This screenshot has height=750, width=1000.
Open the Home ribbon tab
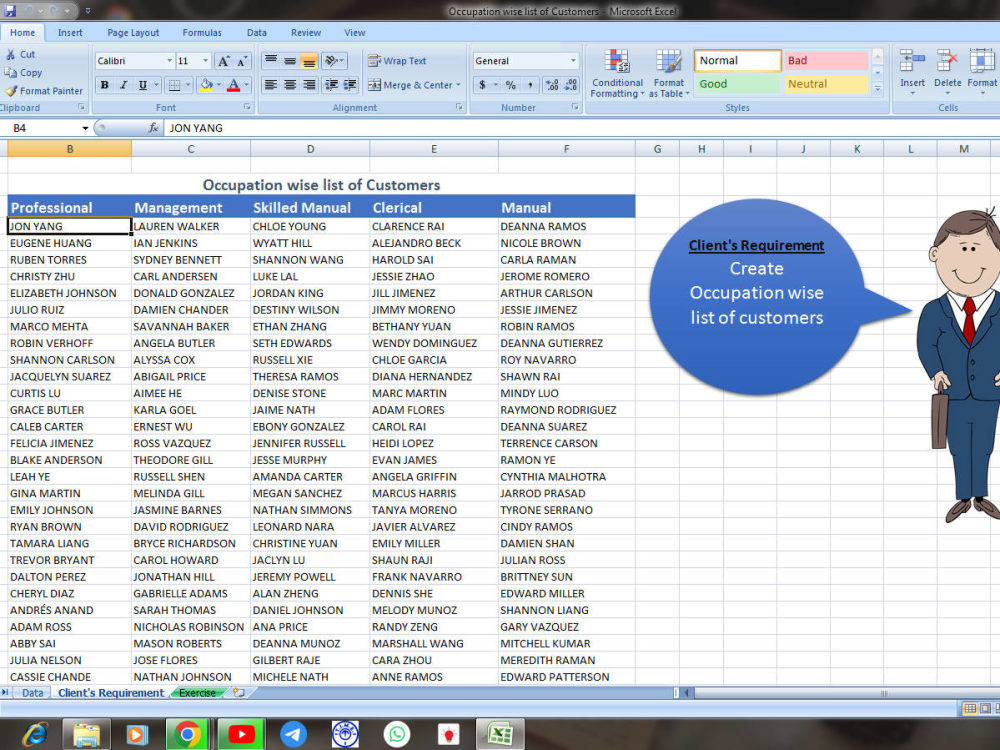pos(22,33)
